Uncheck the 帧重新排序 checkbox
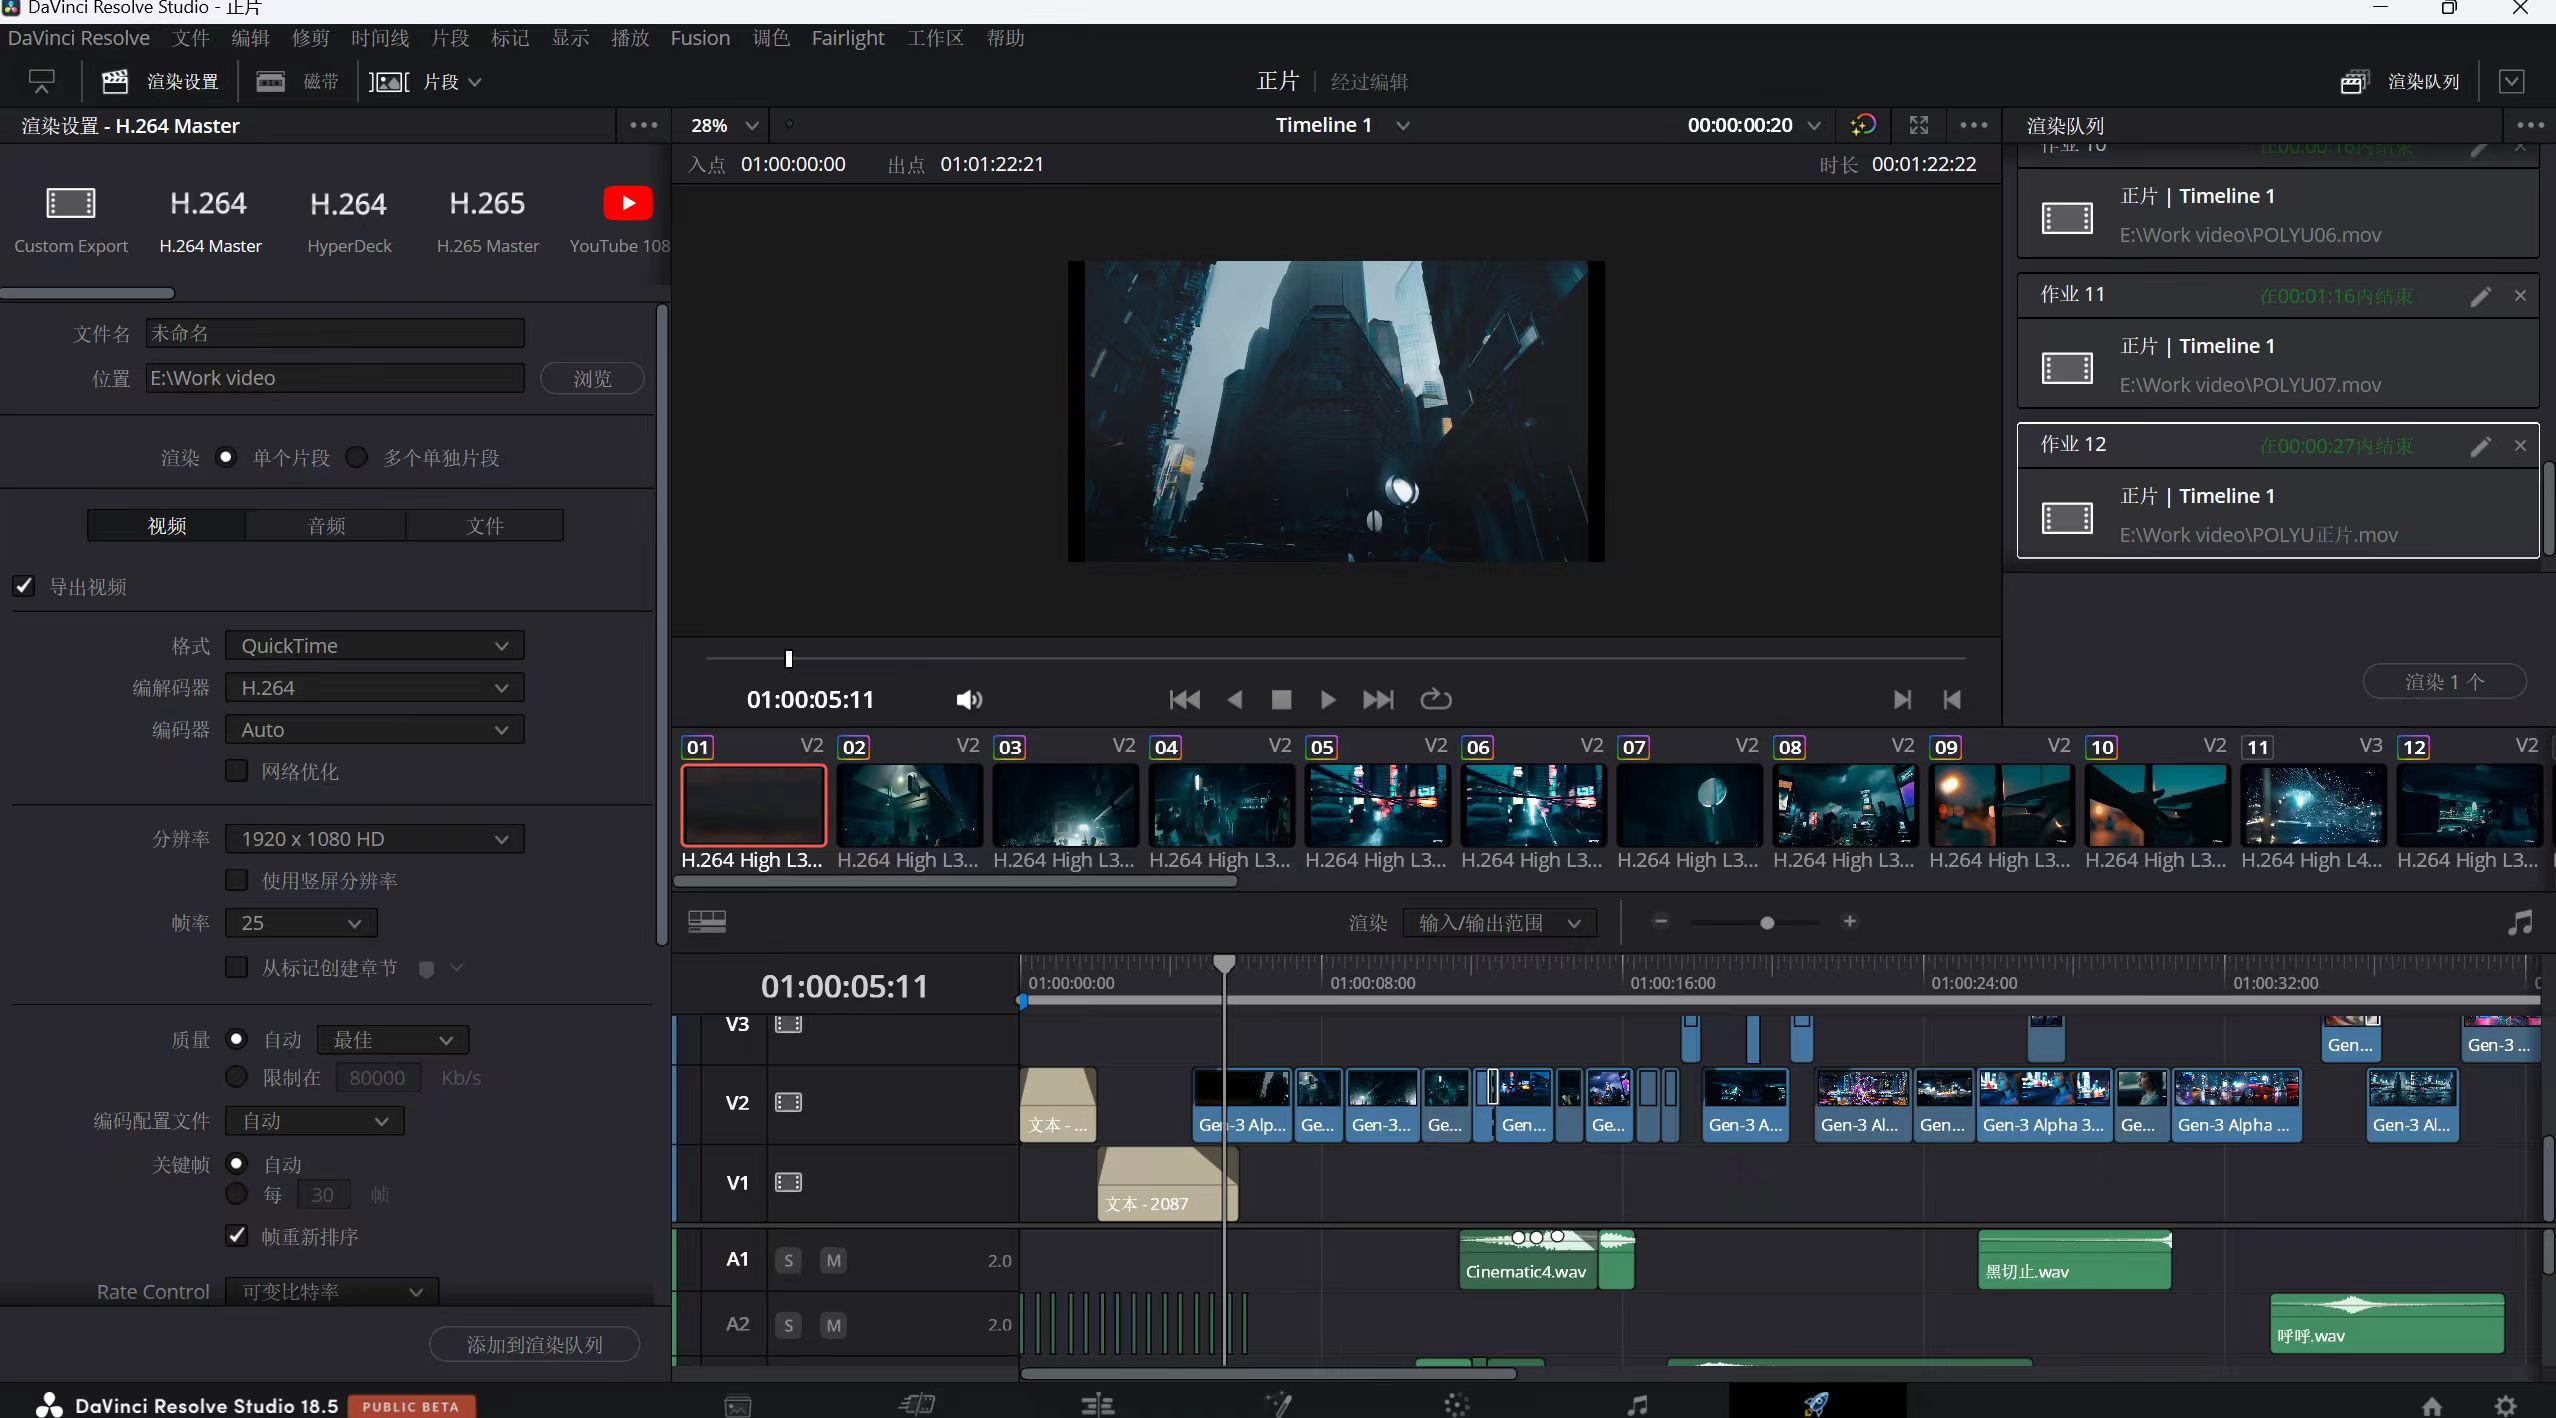This screenshot has height=1418, width=2556. (x=237, y=1235)
